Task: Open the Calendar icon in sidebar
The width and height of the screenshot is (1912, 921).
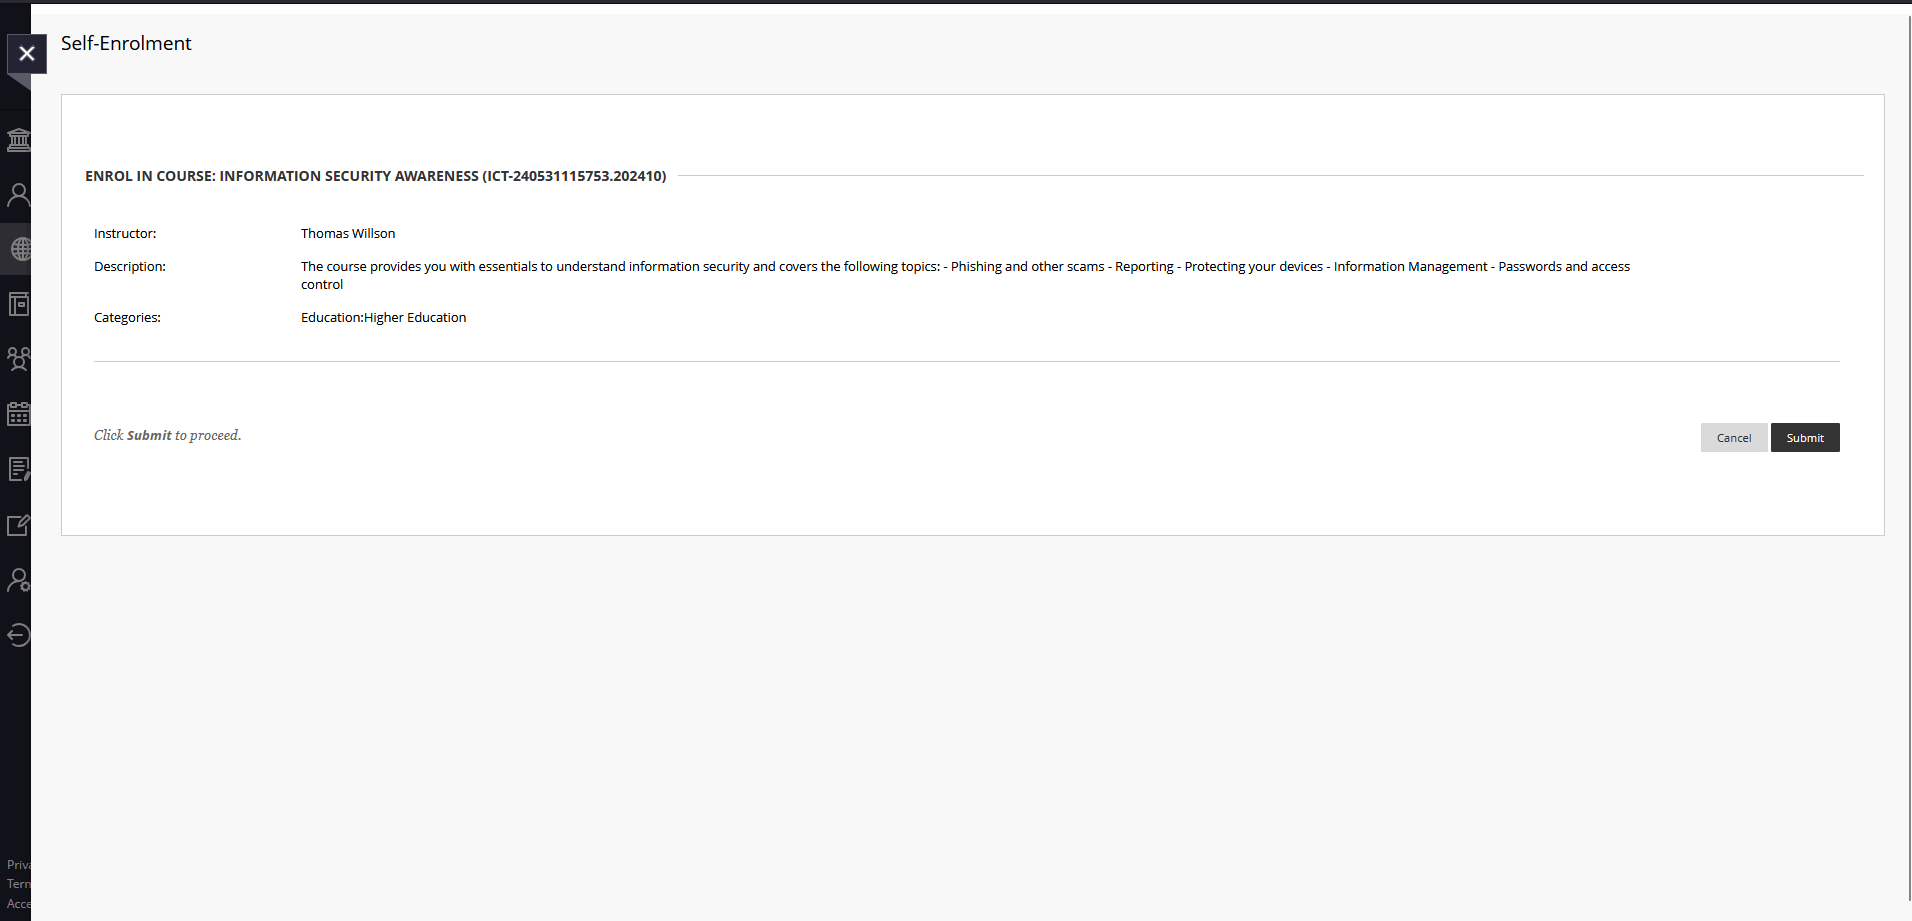Action: tap(18, 414)
